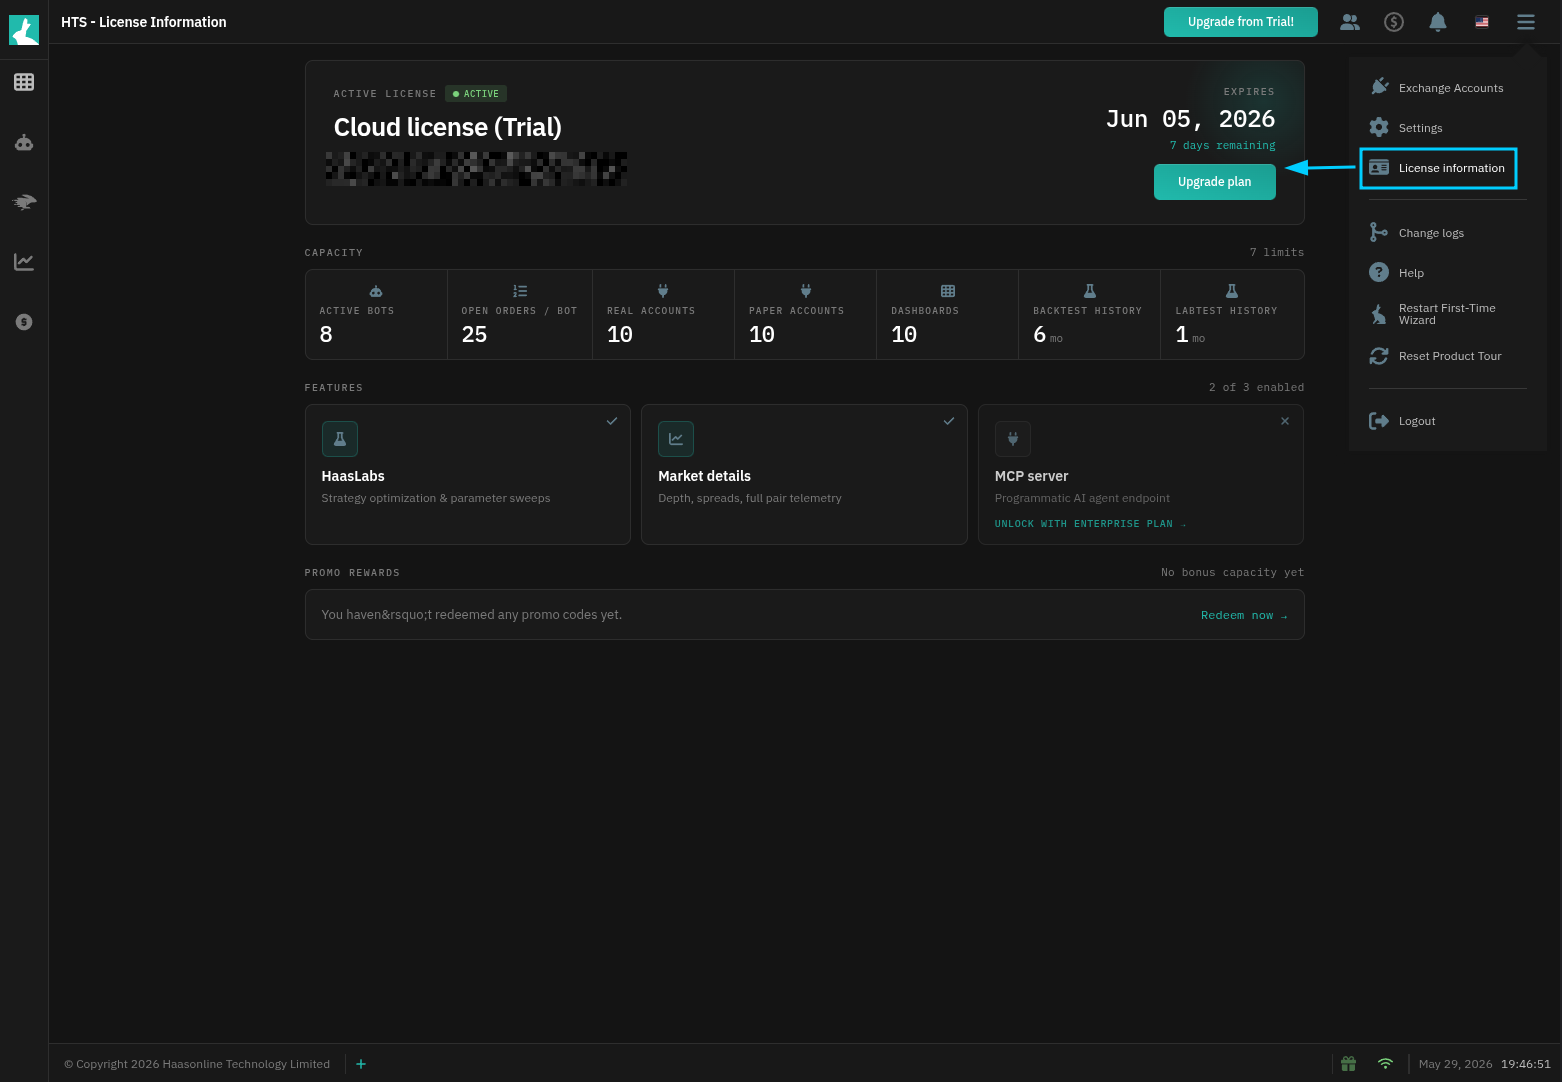Click the Backtest History capacity cell

[1090, 314]
